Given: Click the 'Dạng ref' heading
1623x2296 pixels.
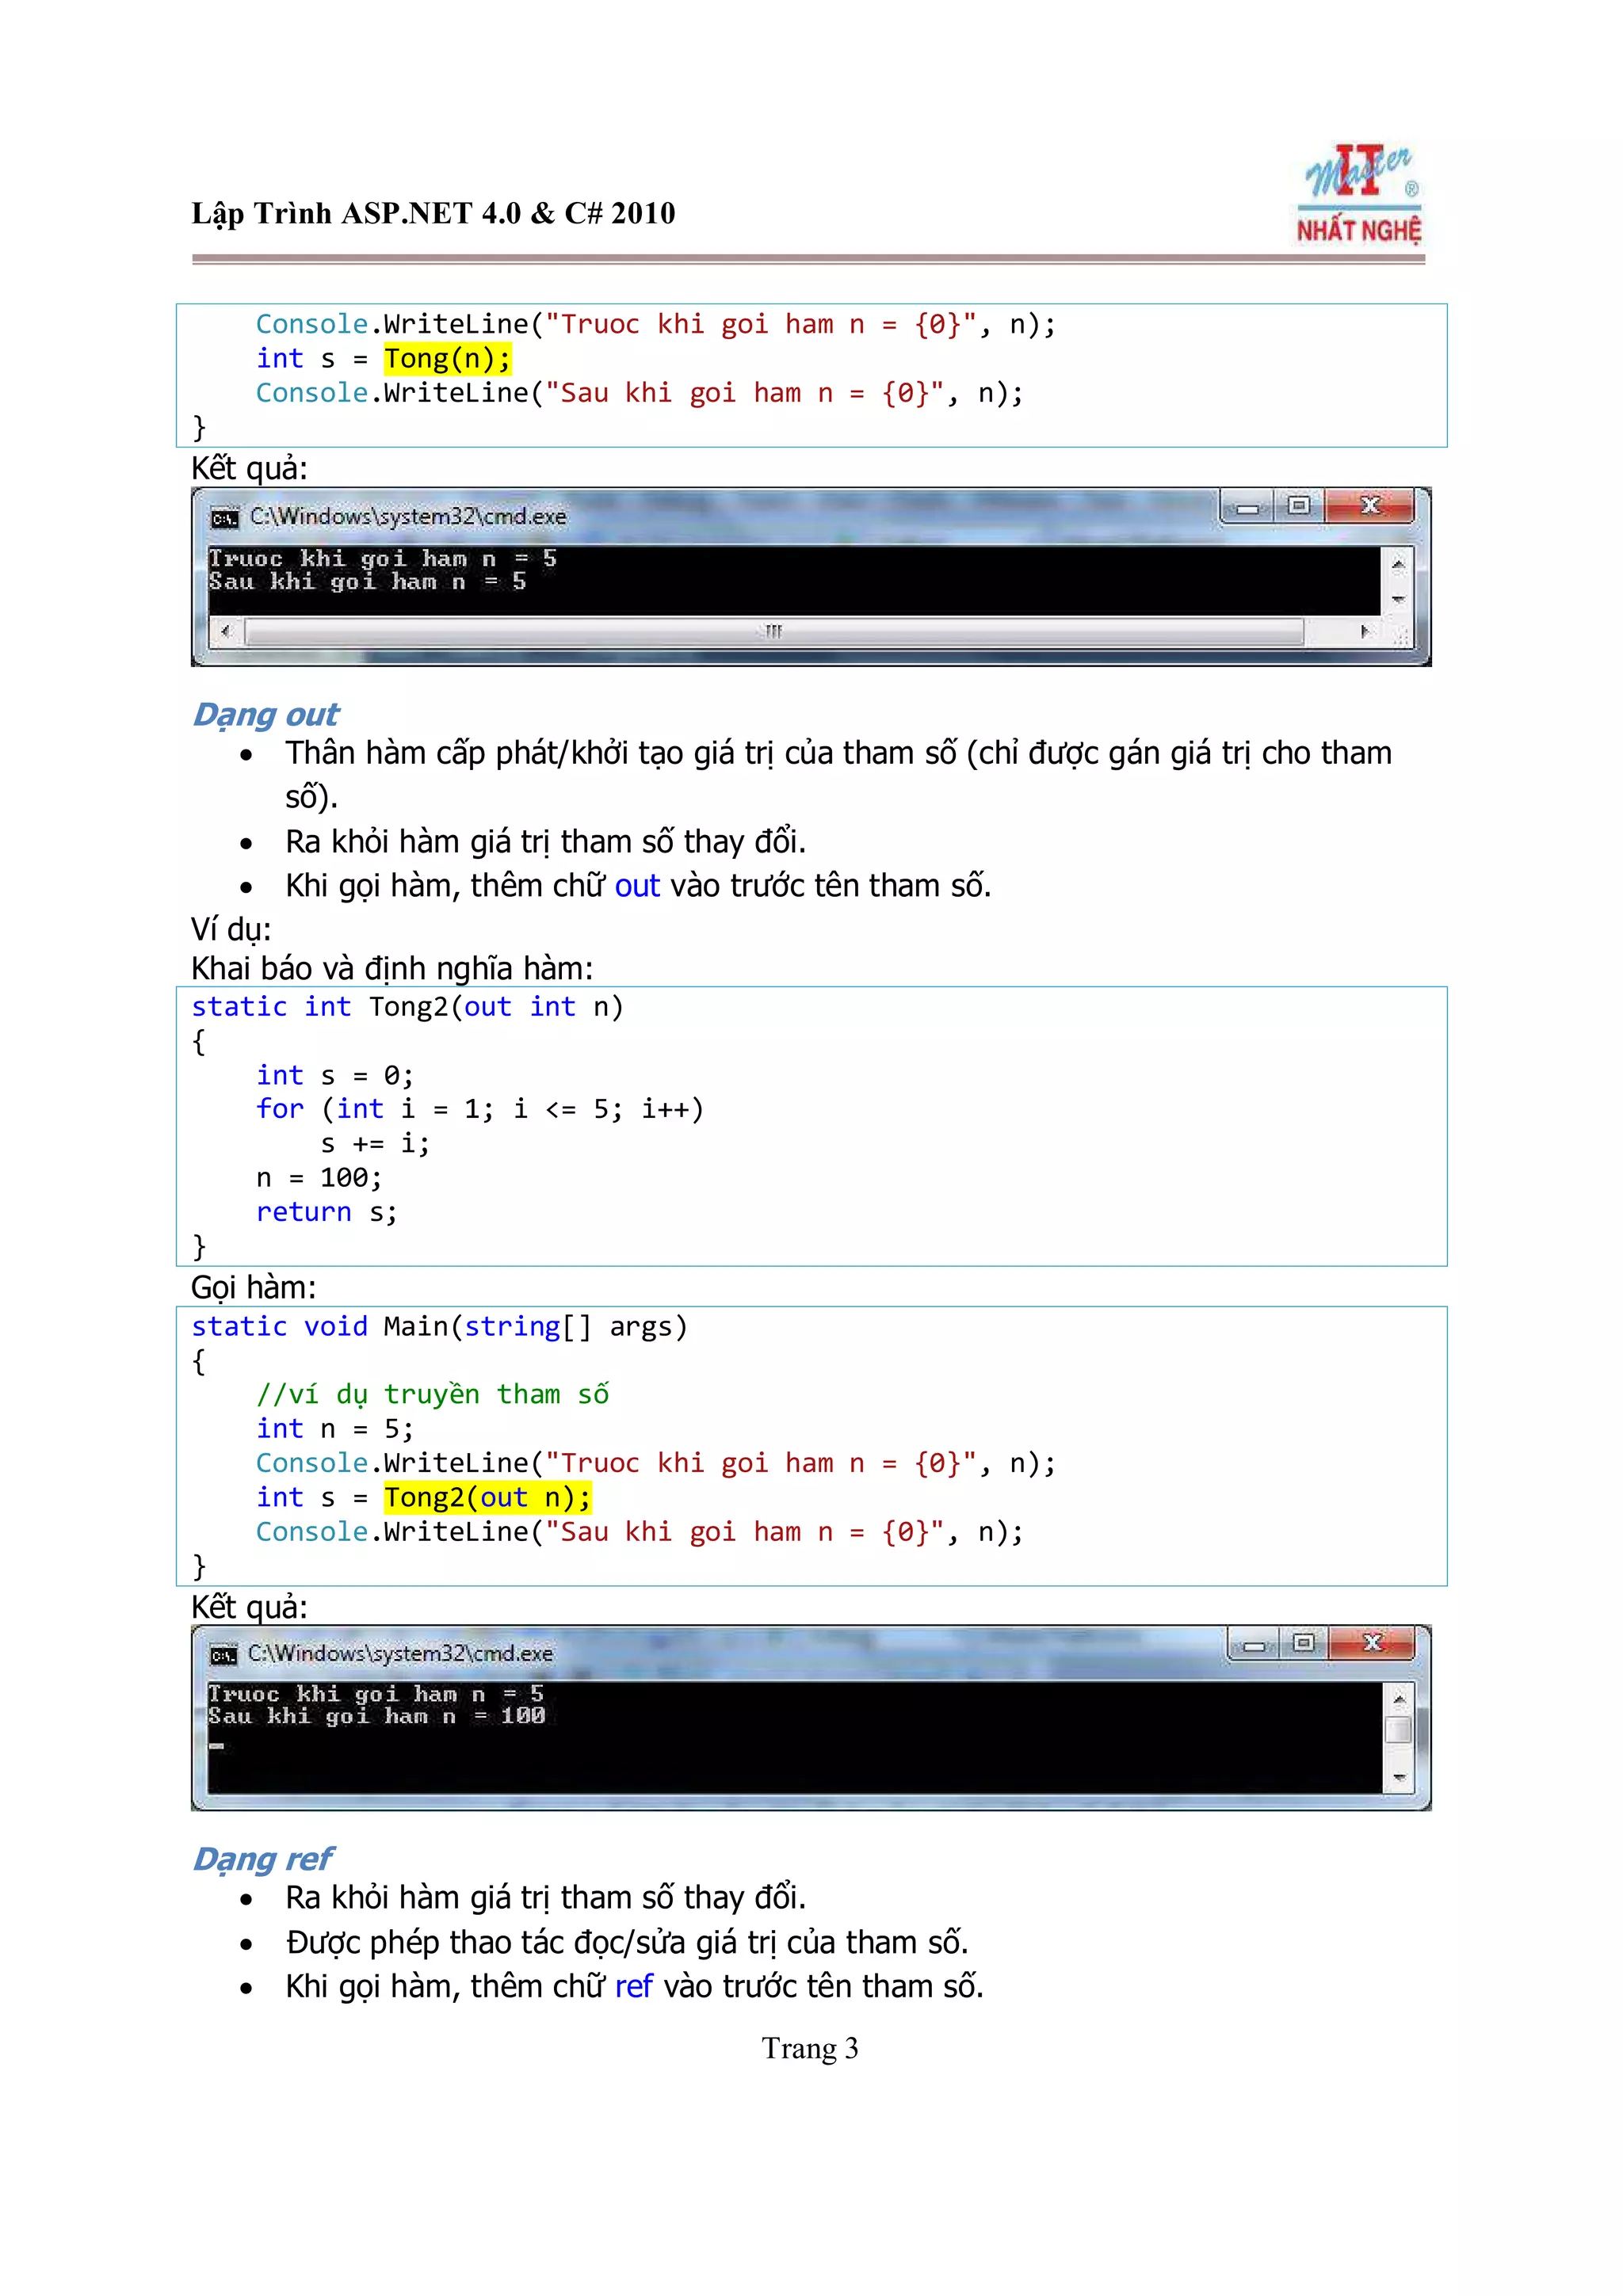Looking at the screenshot, I should coord(262,1859).
